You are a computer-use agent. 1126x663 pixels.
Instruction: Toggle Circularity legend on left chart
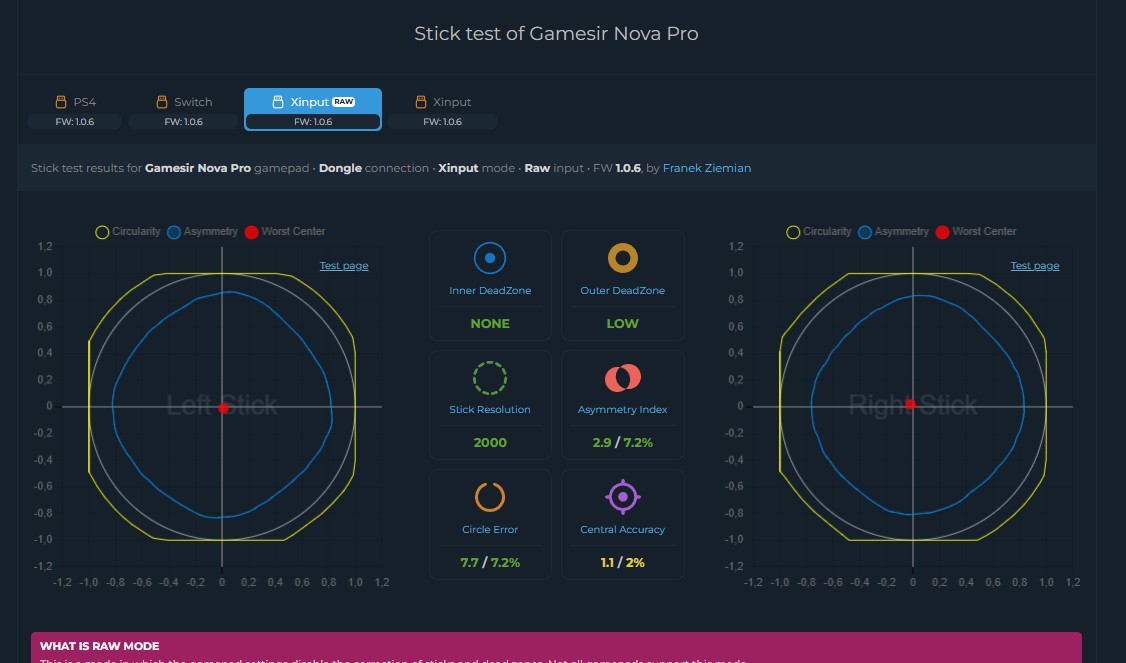(x=128, y=231)
